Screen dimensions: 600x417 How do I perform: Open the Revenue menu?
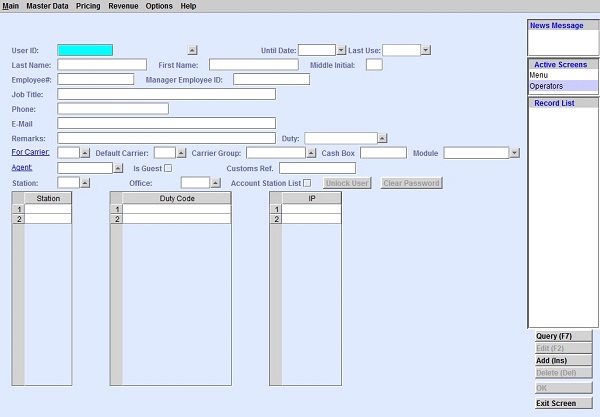123,6
